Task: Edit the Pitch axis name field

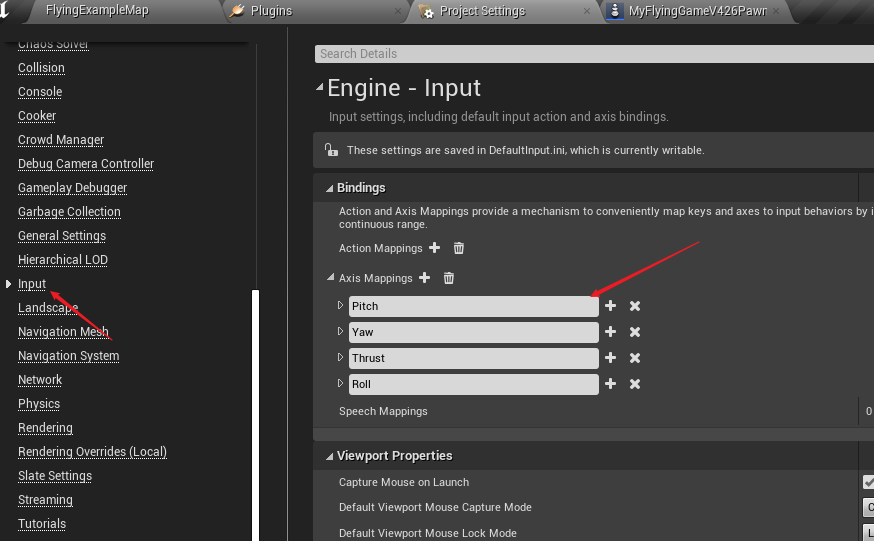Action: tap(474, 306)
